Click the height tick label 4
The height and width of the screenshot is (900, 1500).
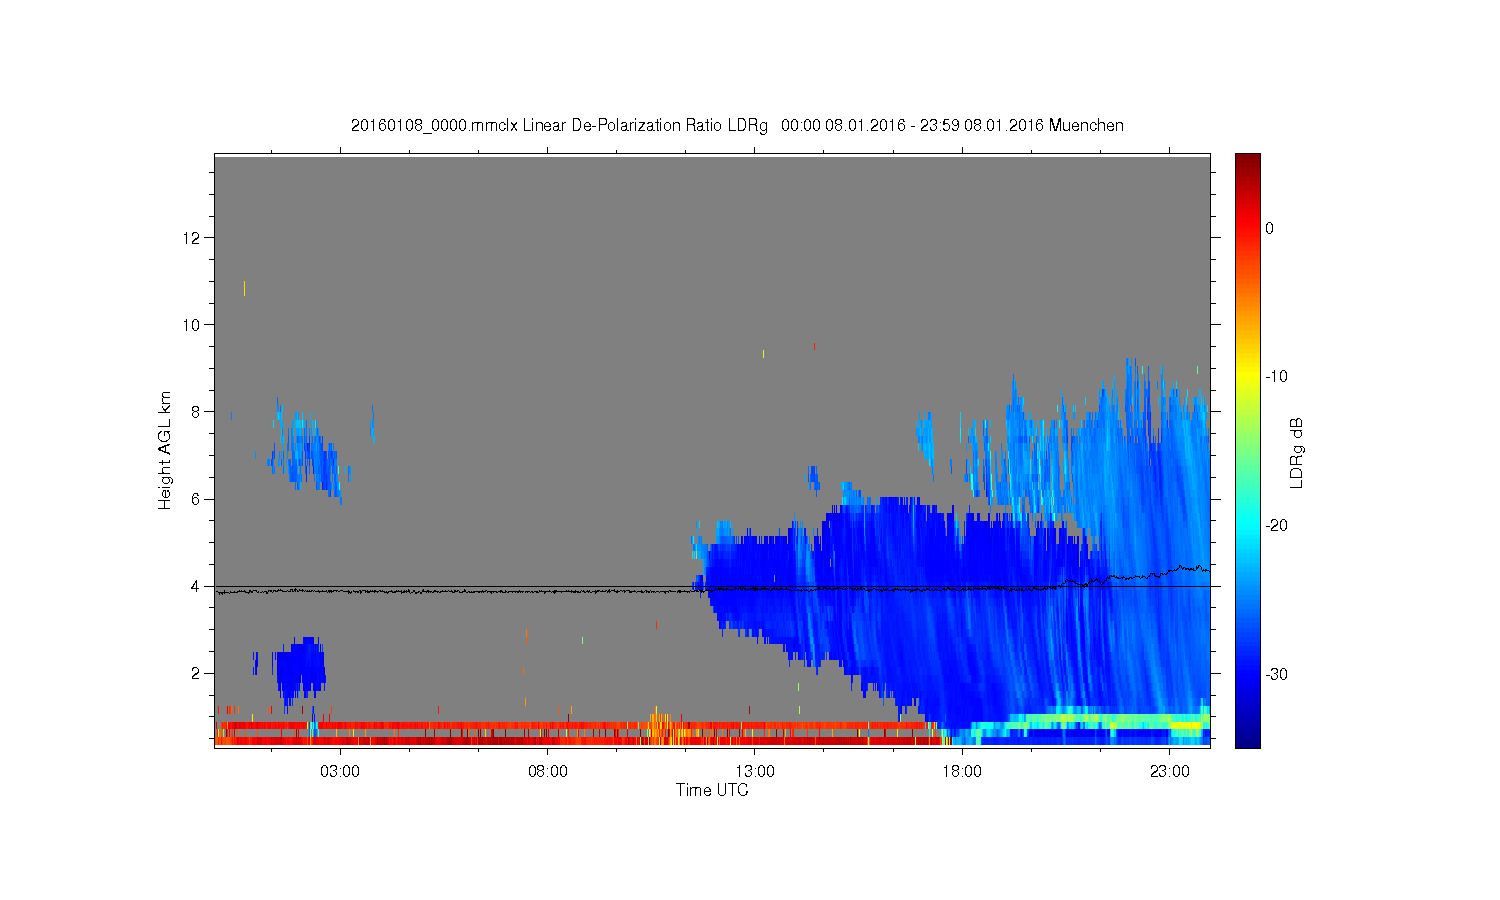click(197, 586)
